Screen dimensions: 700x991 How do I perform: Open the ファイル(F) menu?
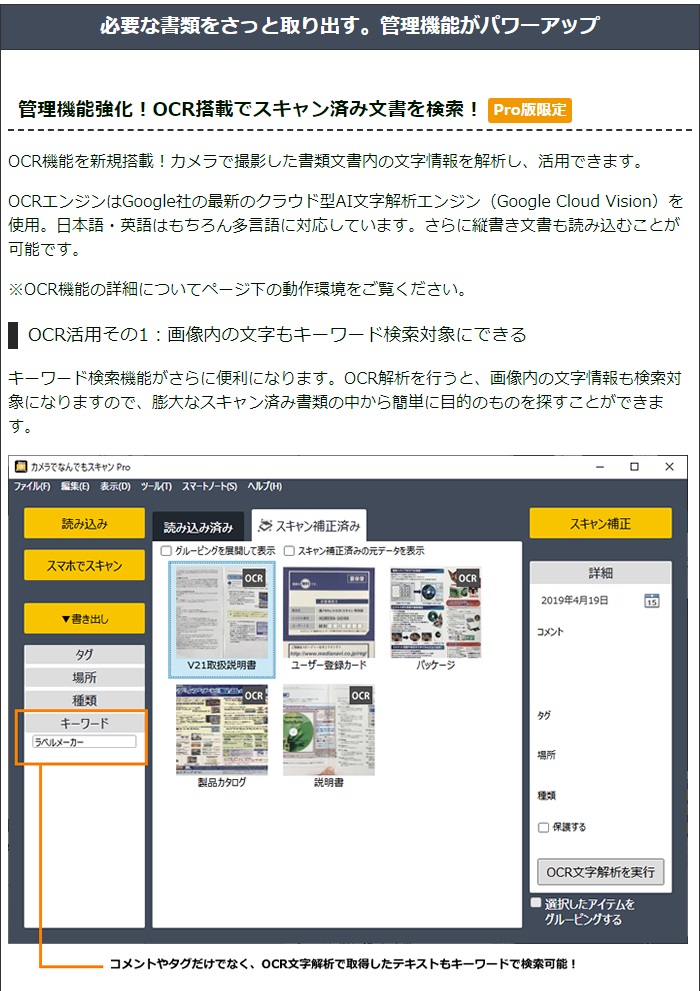(32, 486)
